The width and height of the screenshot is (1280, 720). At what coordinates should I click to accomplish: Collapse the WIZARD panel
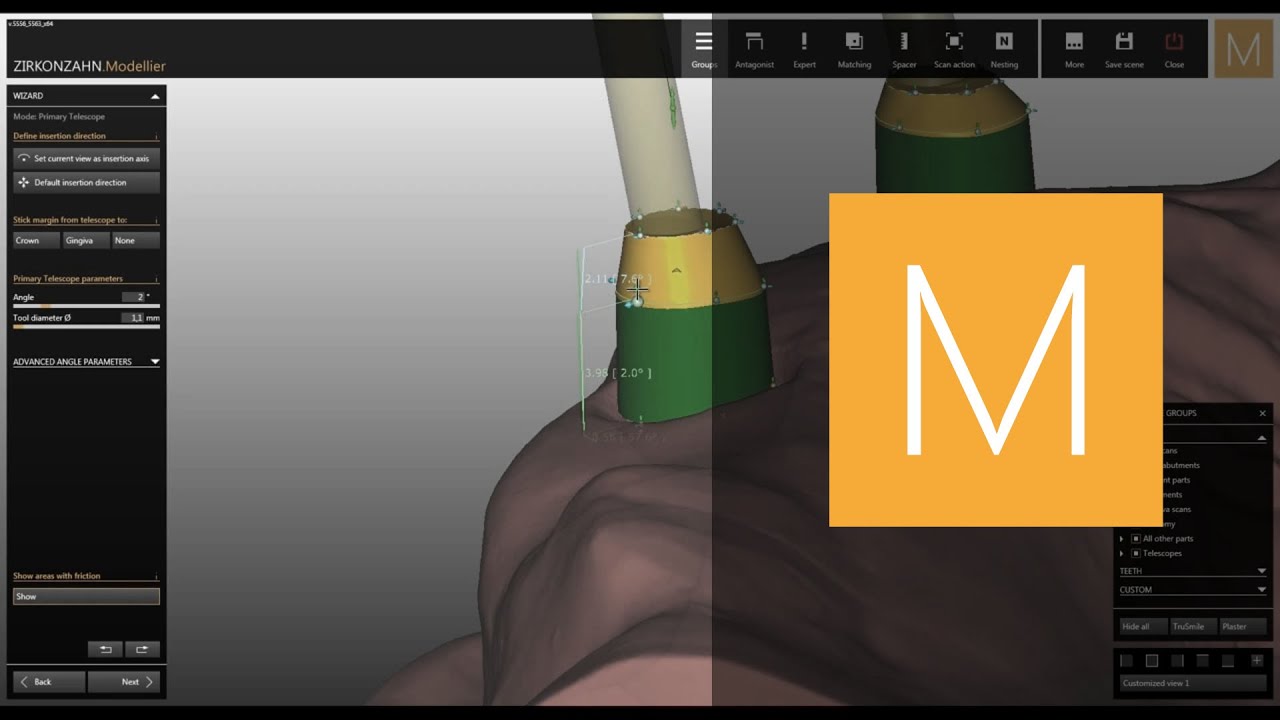155,96
